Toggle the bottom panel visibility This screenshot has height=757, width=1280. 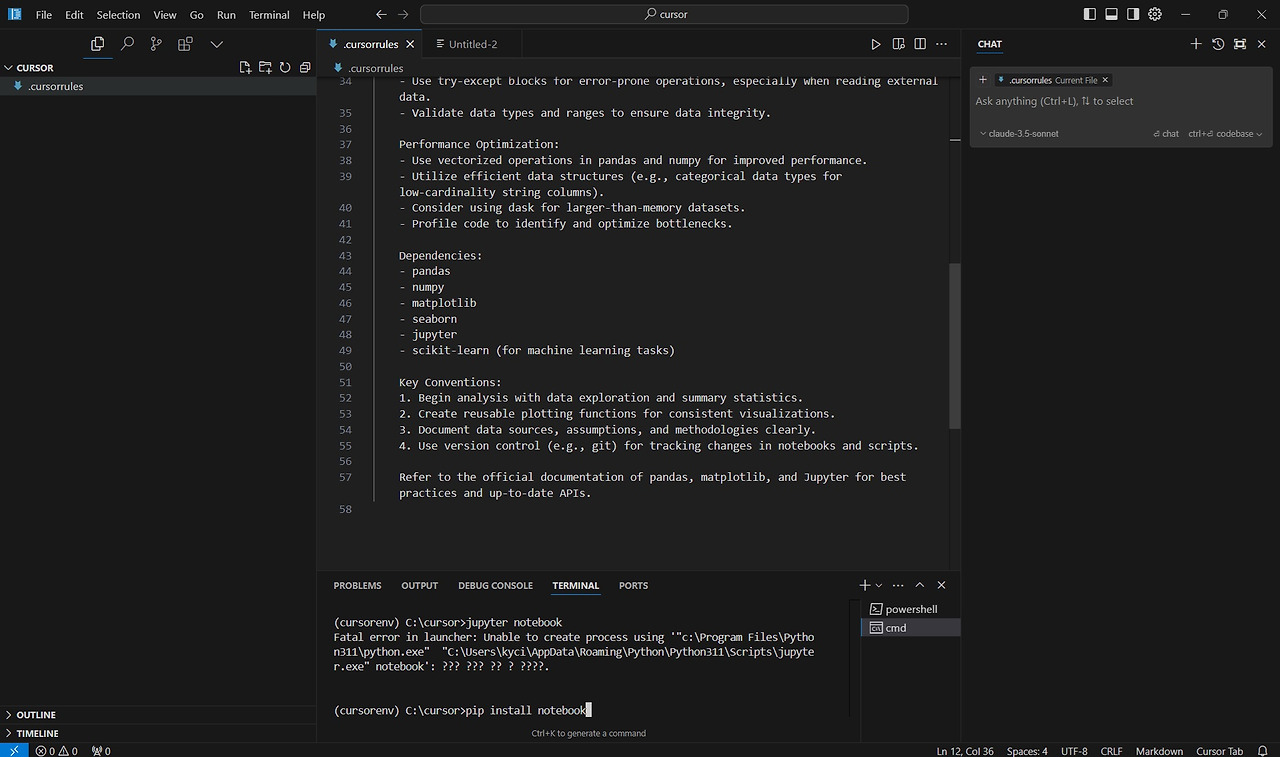coord(1111,15)
